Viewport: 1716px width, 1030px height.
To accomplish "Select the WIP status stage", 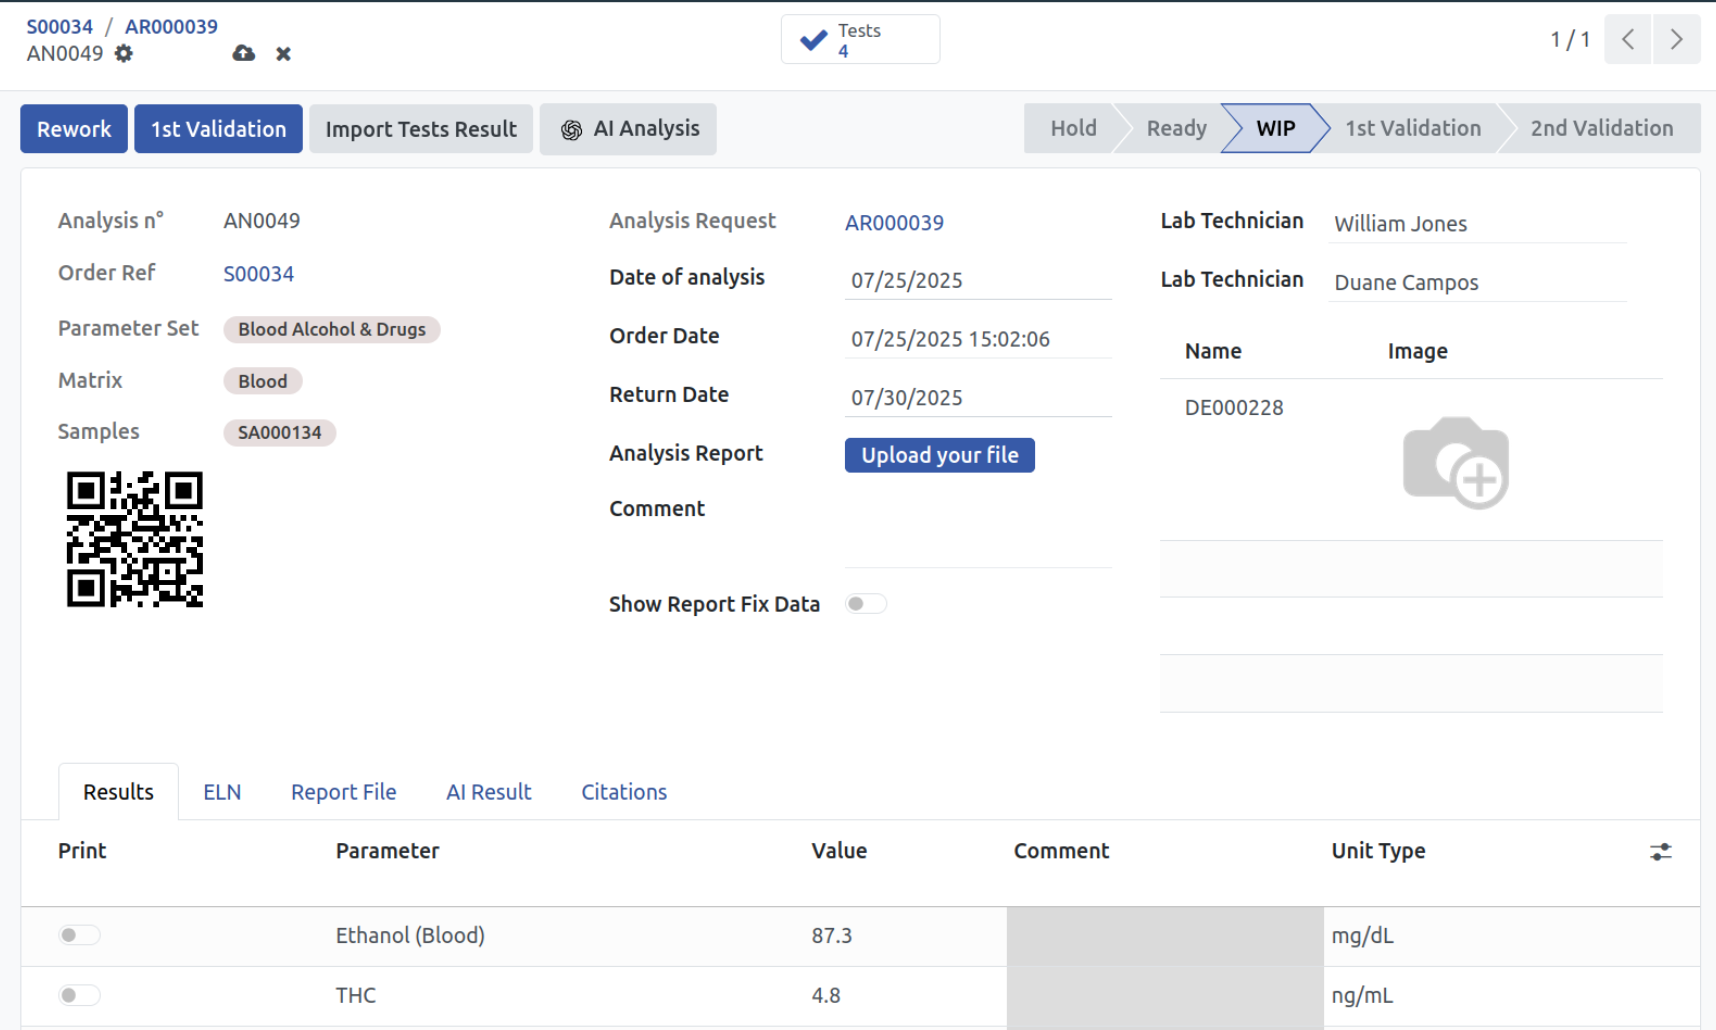I will 1275,128.
